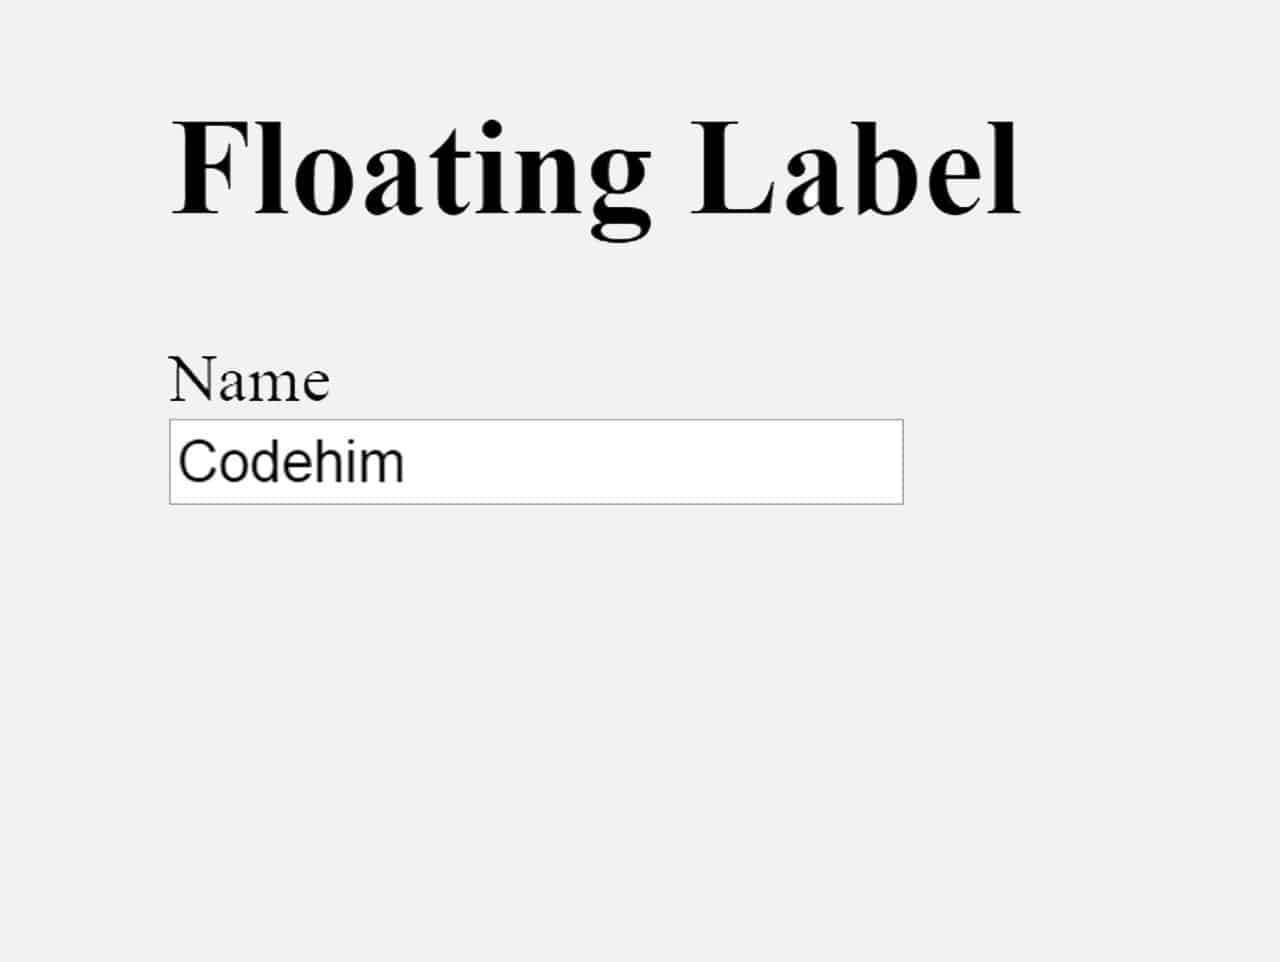This screenshot has width=1280, height=962.
Task: Place cursor after the Codehim text
Action: (420, 463)
